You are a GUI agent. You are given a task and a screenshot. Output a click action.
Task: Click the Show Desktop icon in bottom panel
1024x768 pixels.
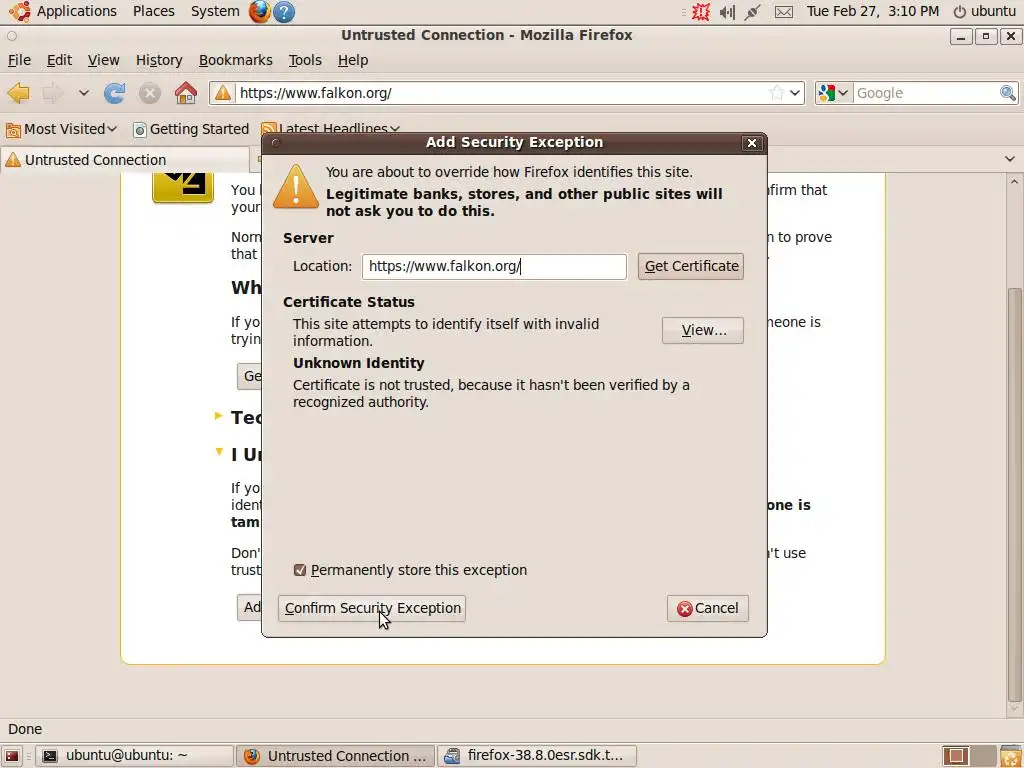[12, 756]
